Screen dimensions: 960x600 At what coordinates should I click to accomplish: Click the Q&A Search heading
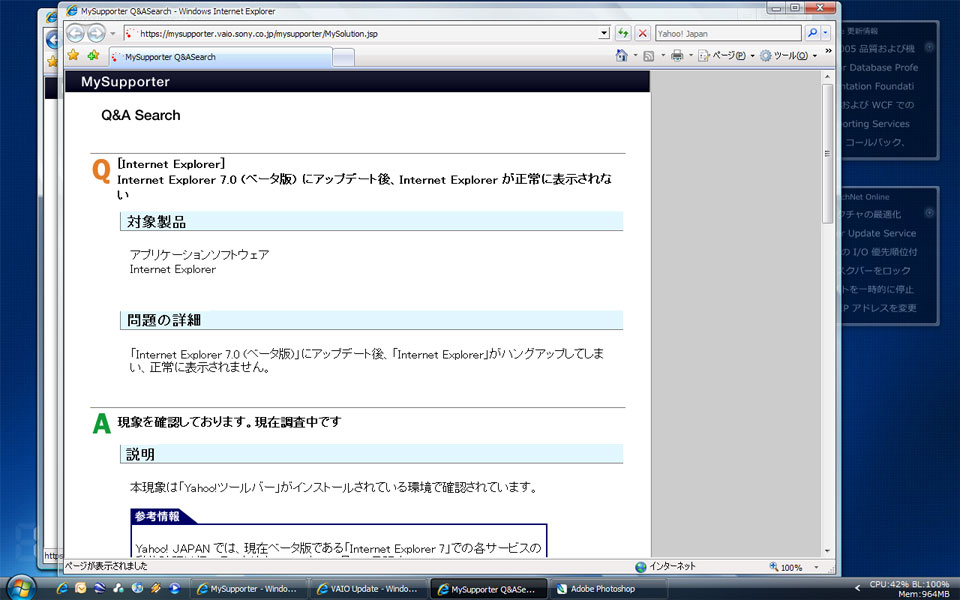141,115
